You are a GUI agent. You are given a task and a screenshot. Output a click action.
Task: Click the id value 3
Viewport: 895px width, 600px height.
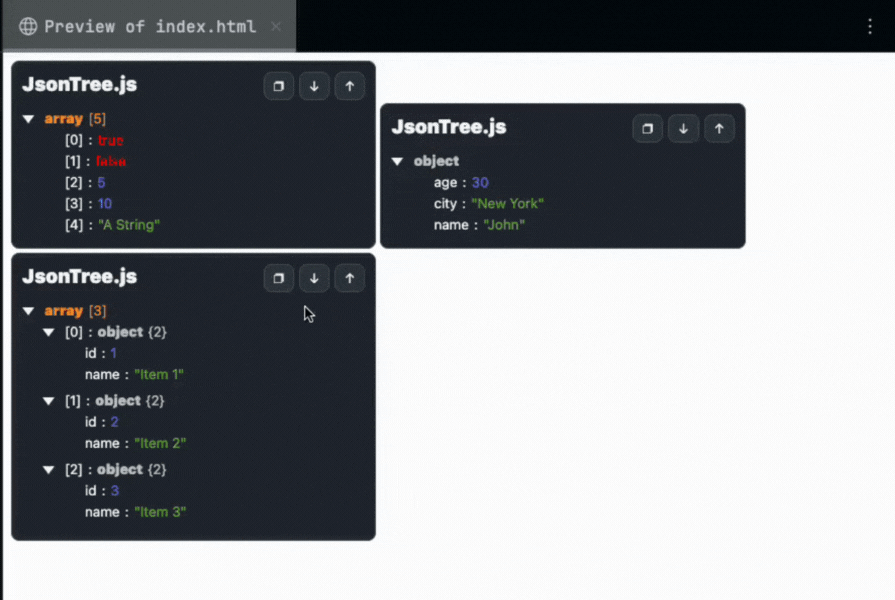[115, 491]
